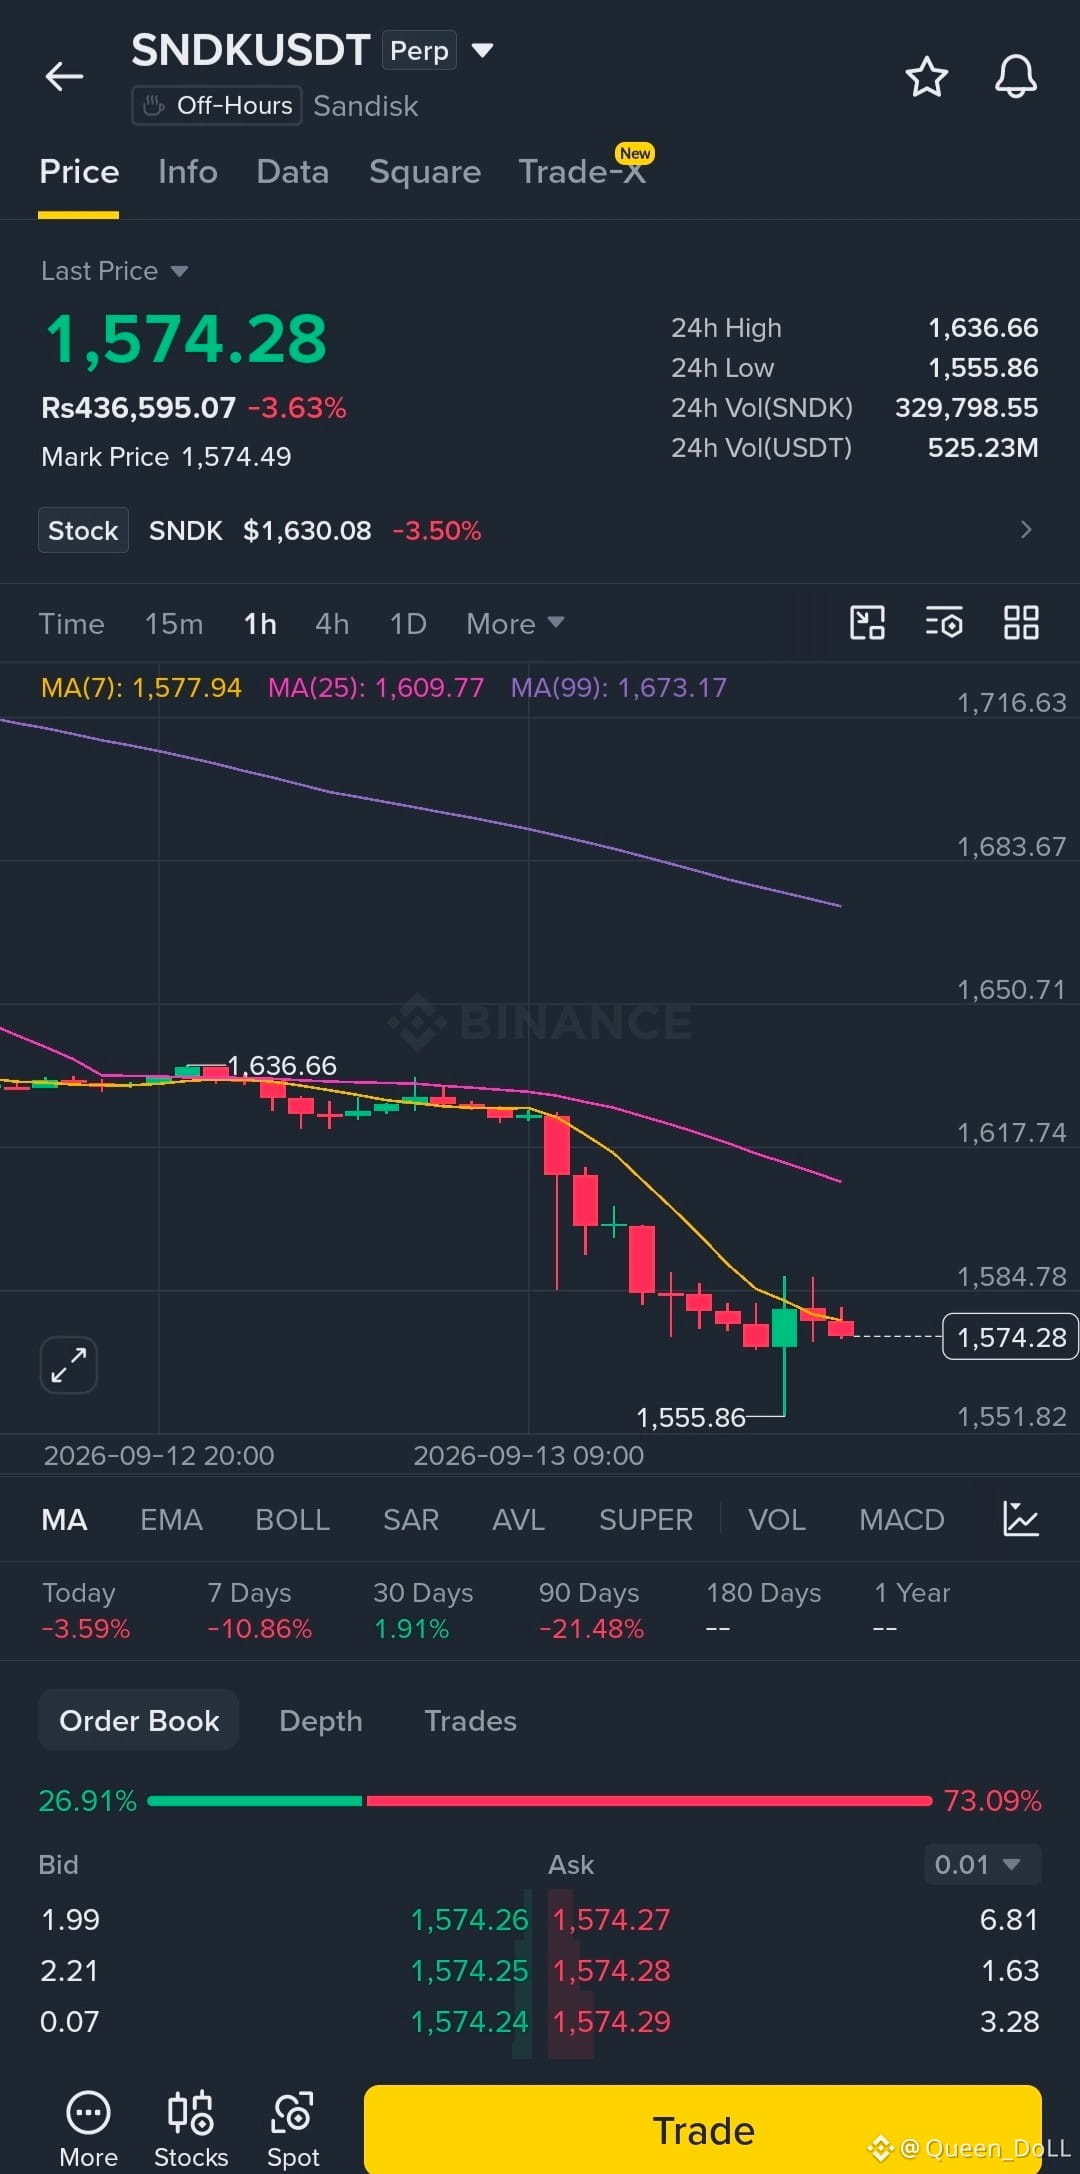Toggle the BOLL indicator
This screenshot has width=1080, height=2174.
point(292,1520)
